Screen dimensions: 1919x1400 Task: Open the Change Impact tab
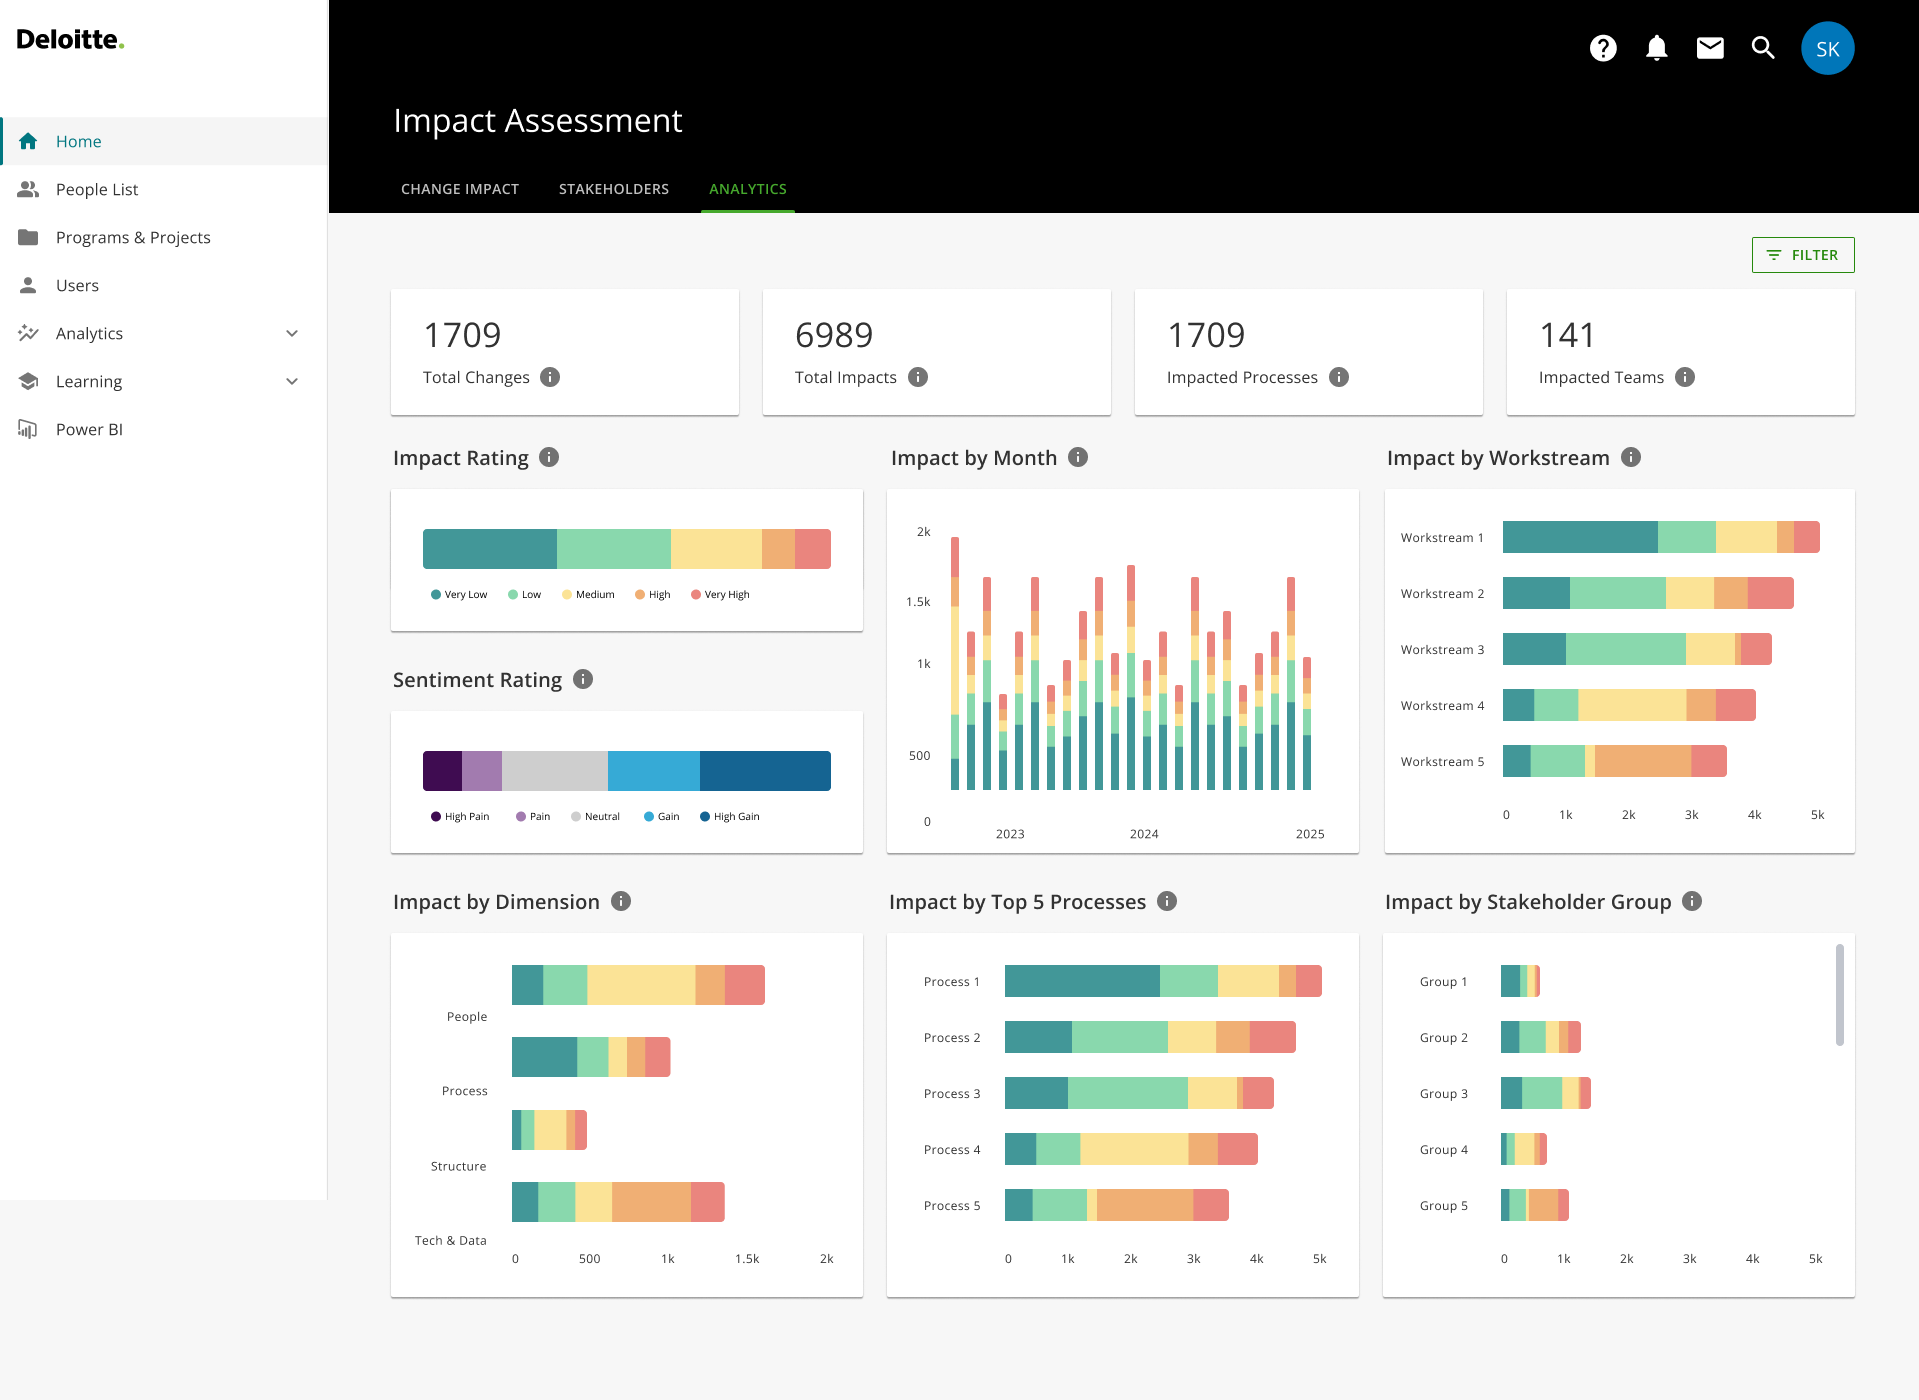coord(460,189)
